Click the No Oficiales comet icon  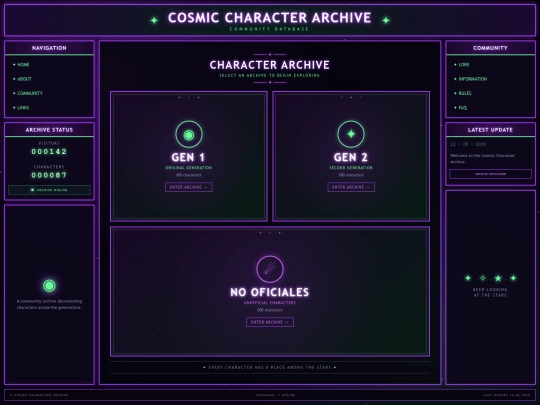[x=270, y=269]
